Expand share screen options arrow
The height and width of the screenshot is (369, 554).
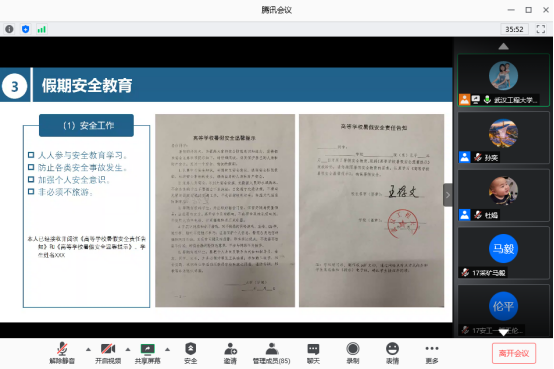pos(167,349)
